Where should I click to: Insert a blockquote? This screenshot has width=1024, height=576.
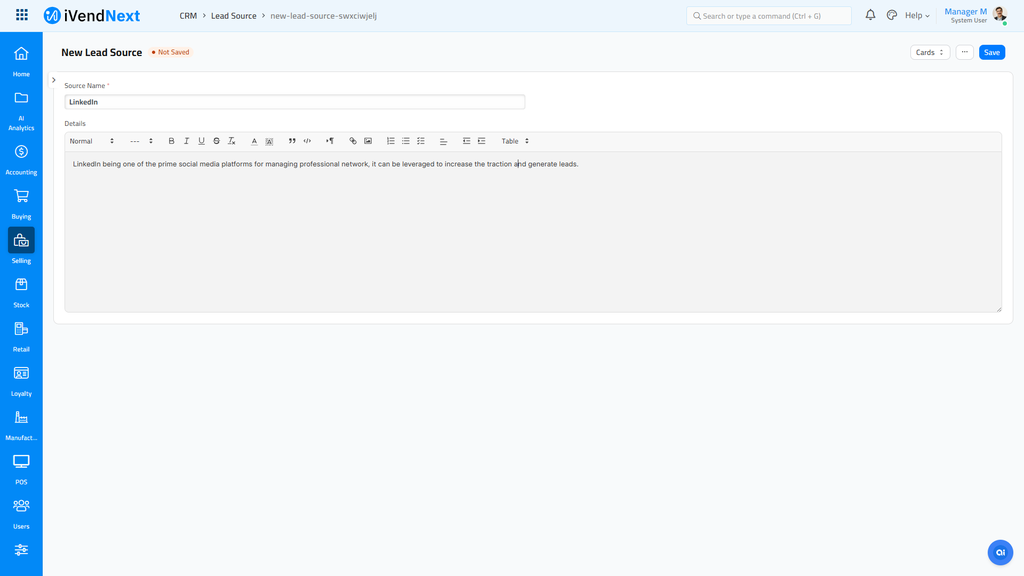point(292,141)
